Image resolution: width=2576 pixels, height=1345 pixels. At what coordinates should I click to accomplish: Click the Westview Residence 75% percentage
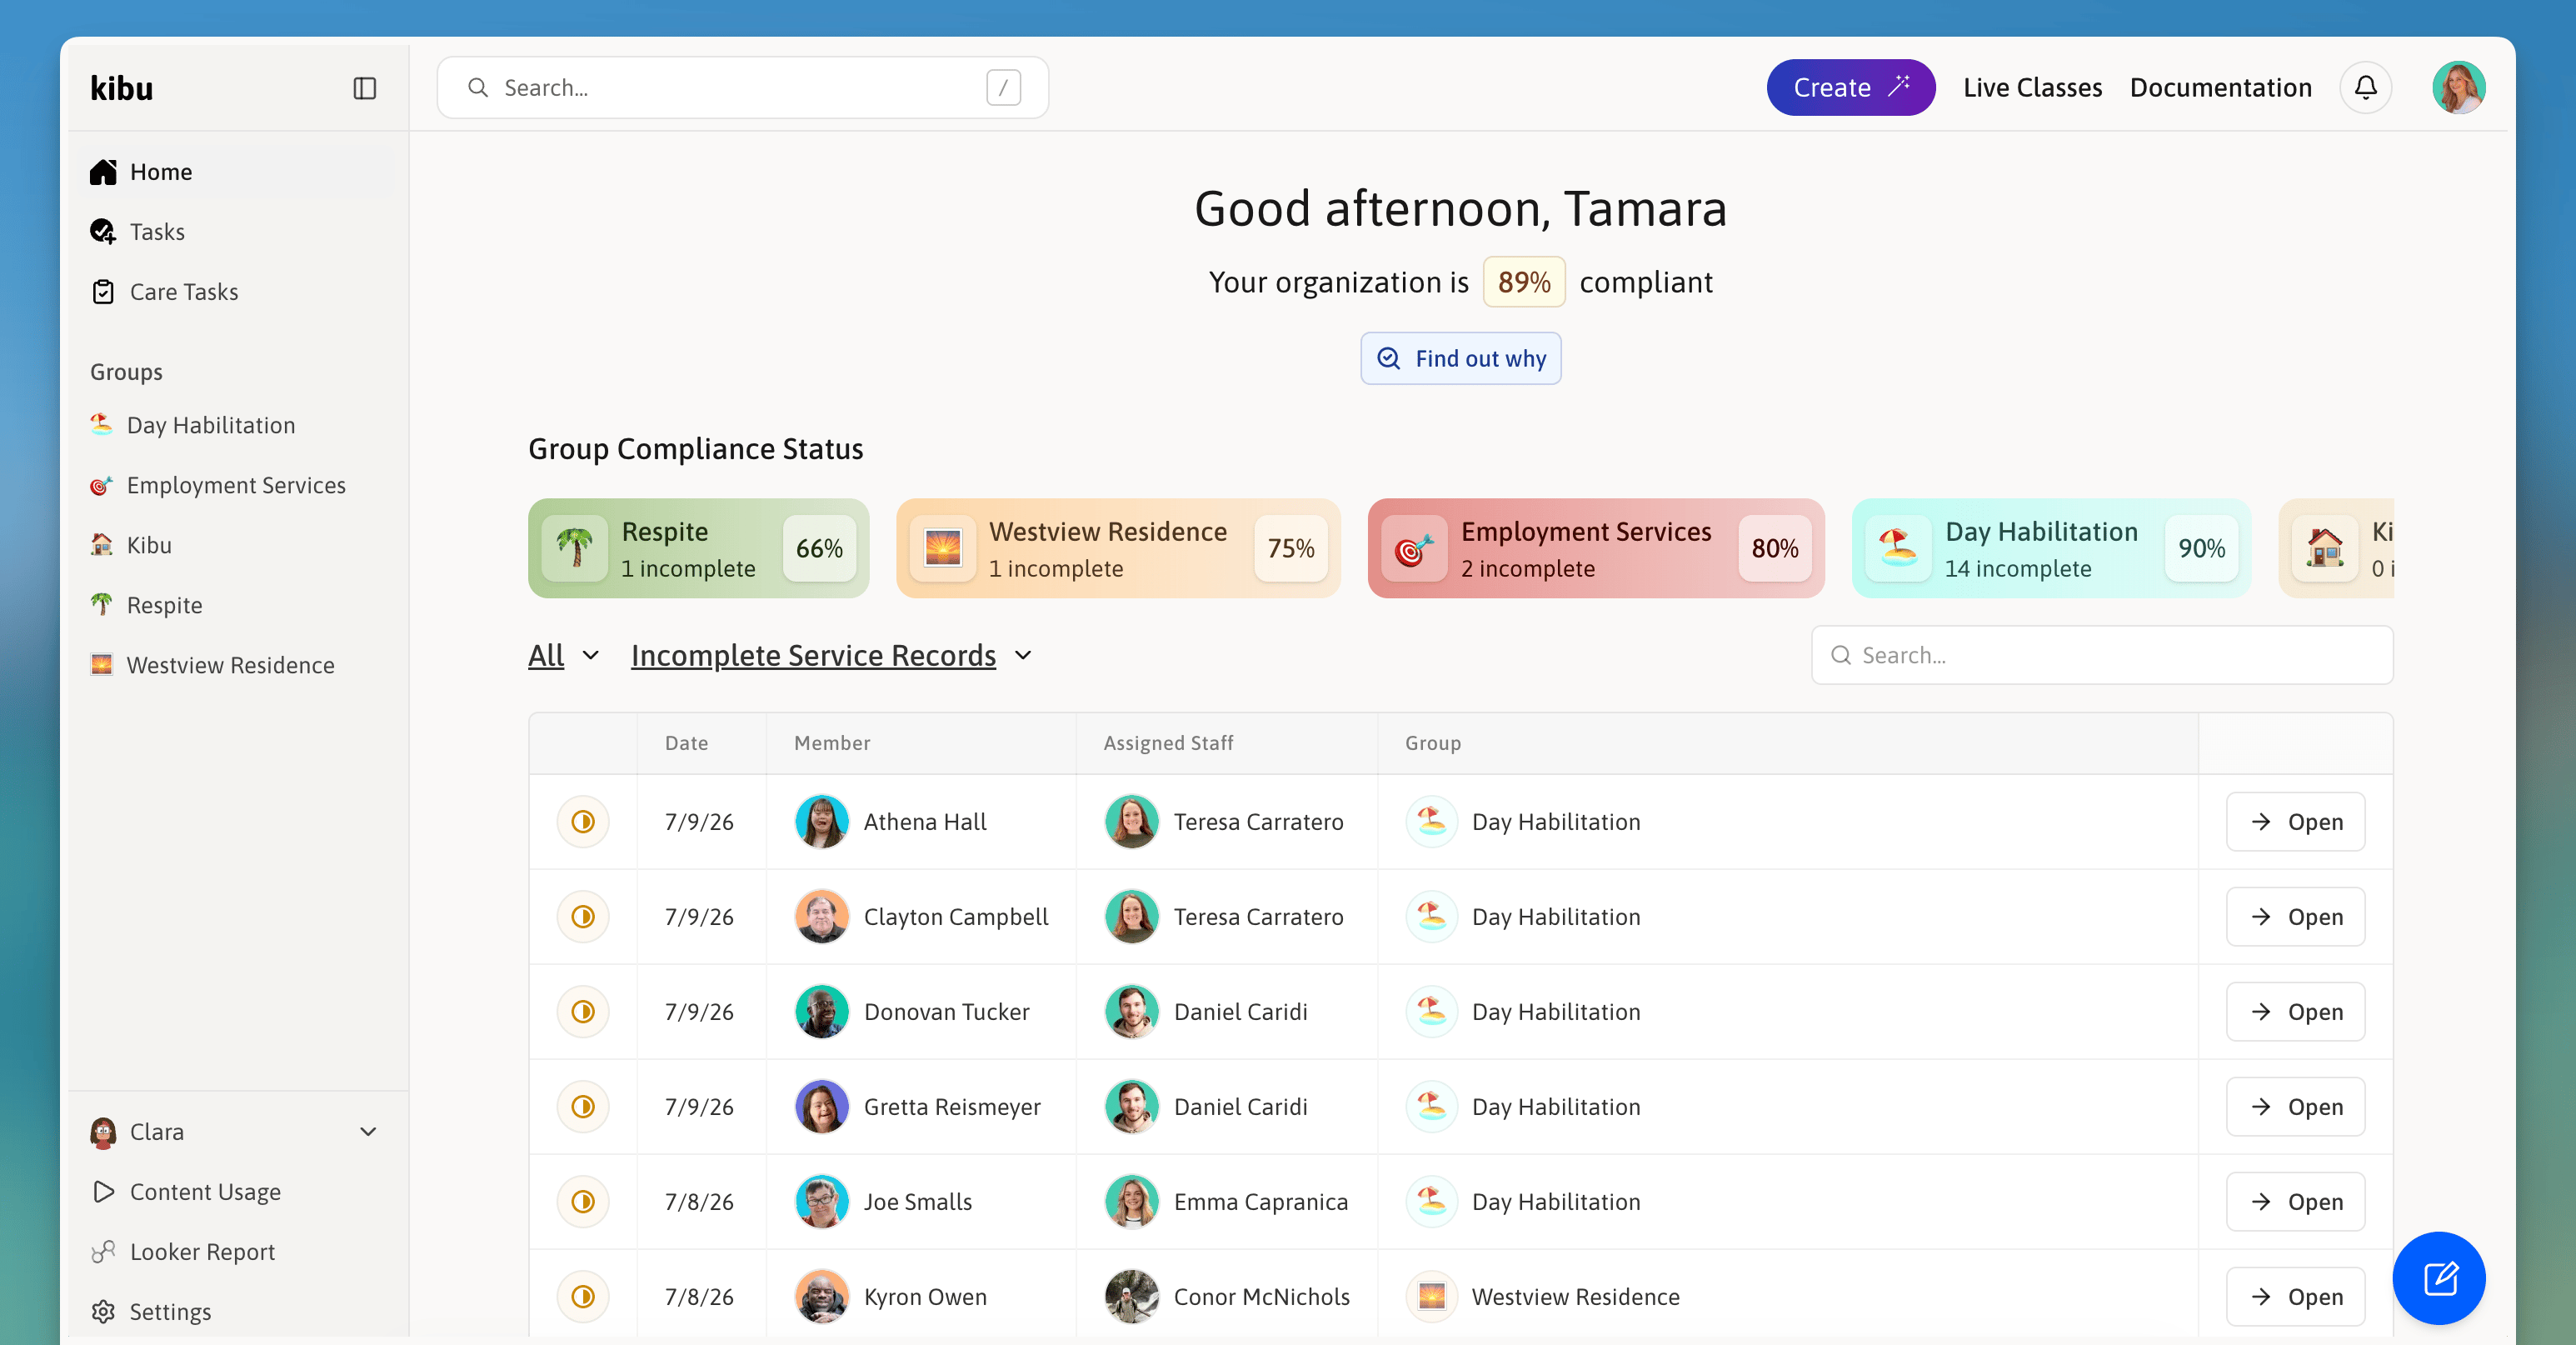coord(1291,548)
